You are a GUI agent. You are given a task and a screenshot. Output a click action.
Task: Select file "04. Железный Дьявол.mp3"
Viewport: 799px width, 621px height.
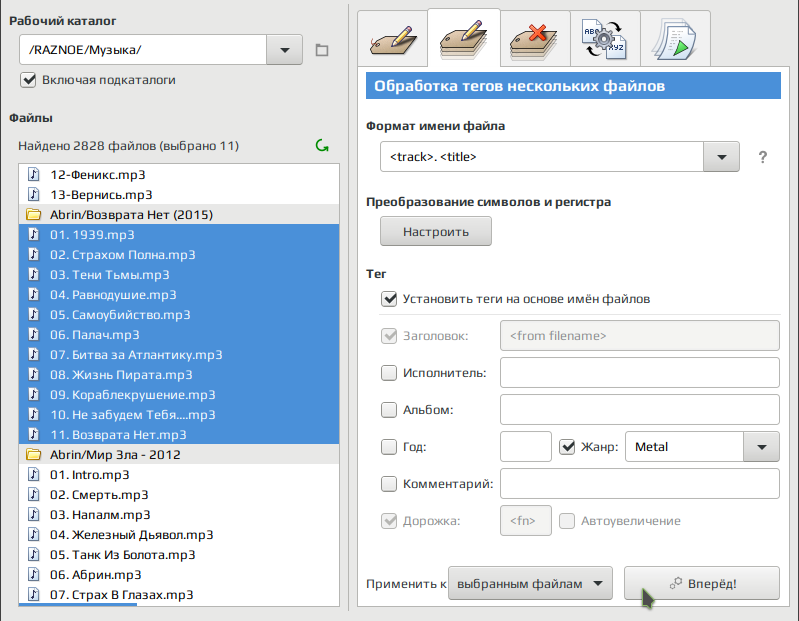click(179, 534)
